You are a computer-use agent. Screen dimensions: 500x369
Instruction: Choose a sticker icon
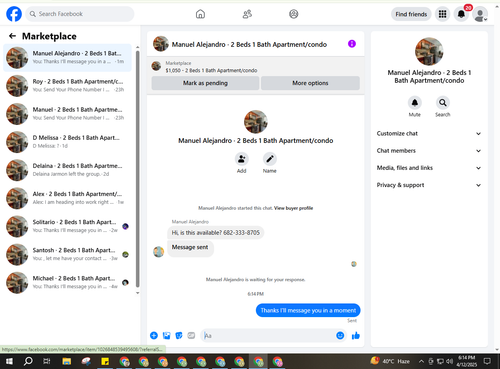179,336
